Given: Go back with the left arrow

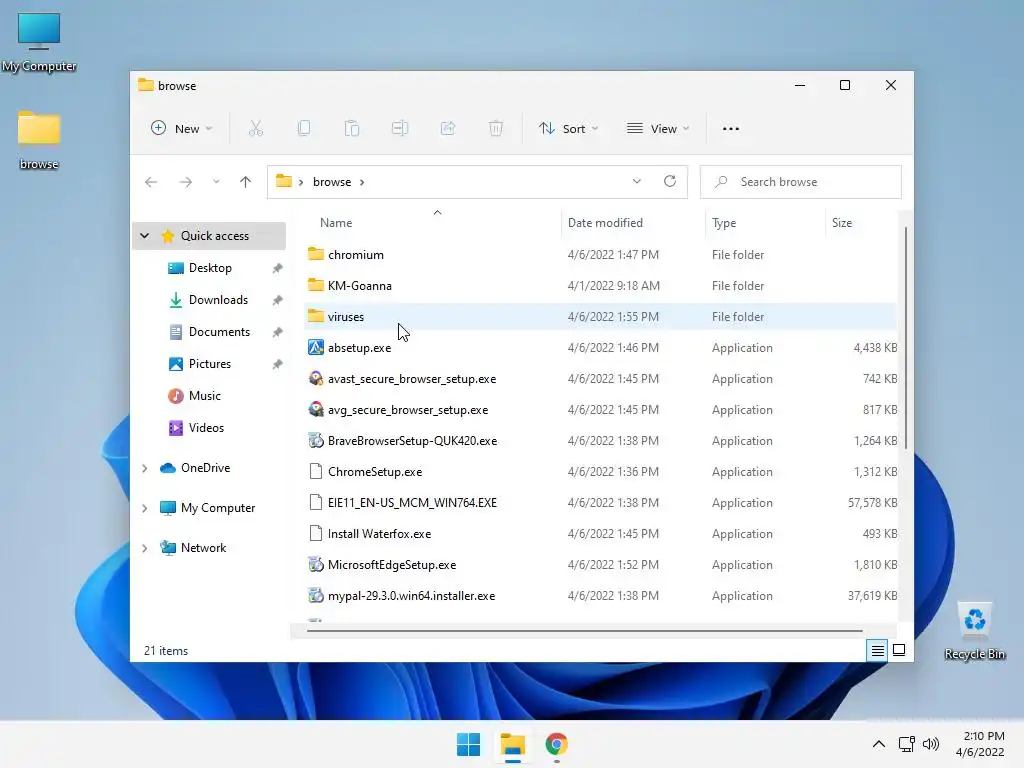Looking at the screenshot, I should point(151,182).
